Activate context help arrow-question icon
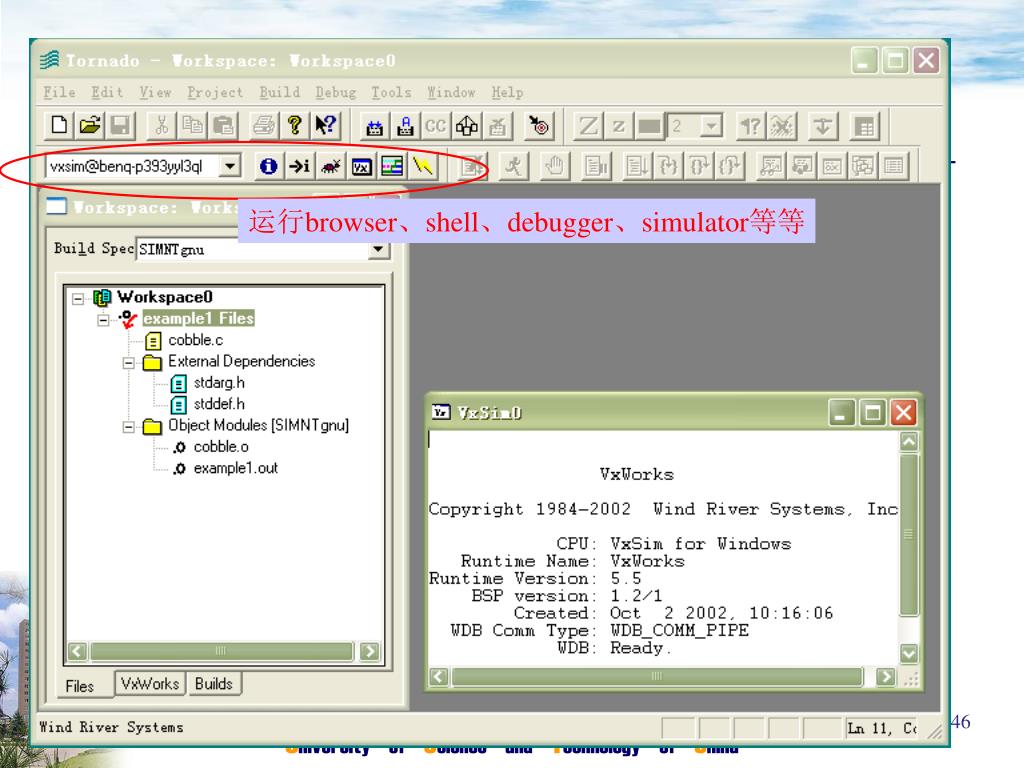Screen dimensions: 1024x768 pos(325,125)
